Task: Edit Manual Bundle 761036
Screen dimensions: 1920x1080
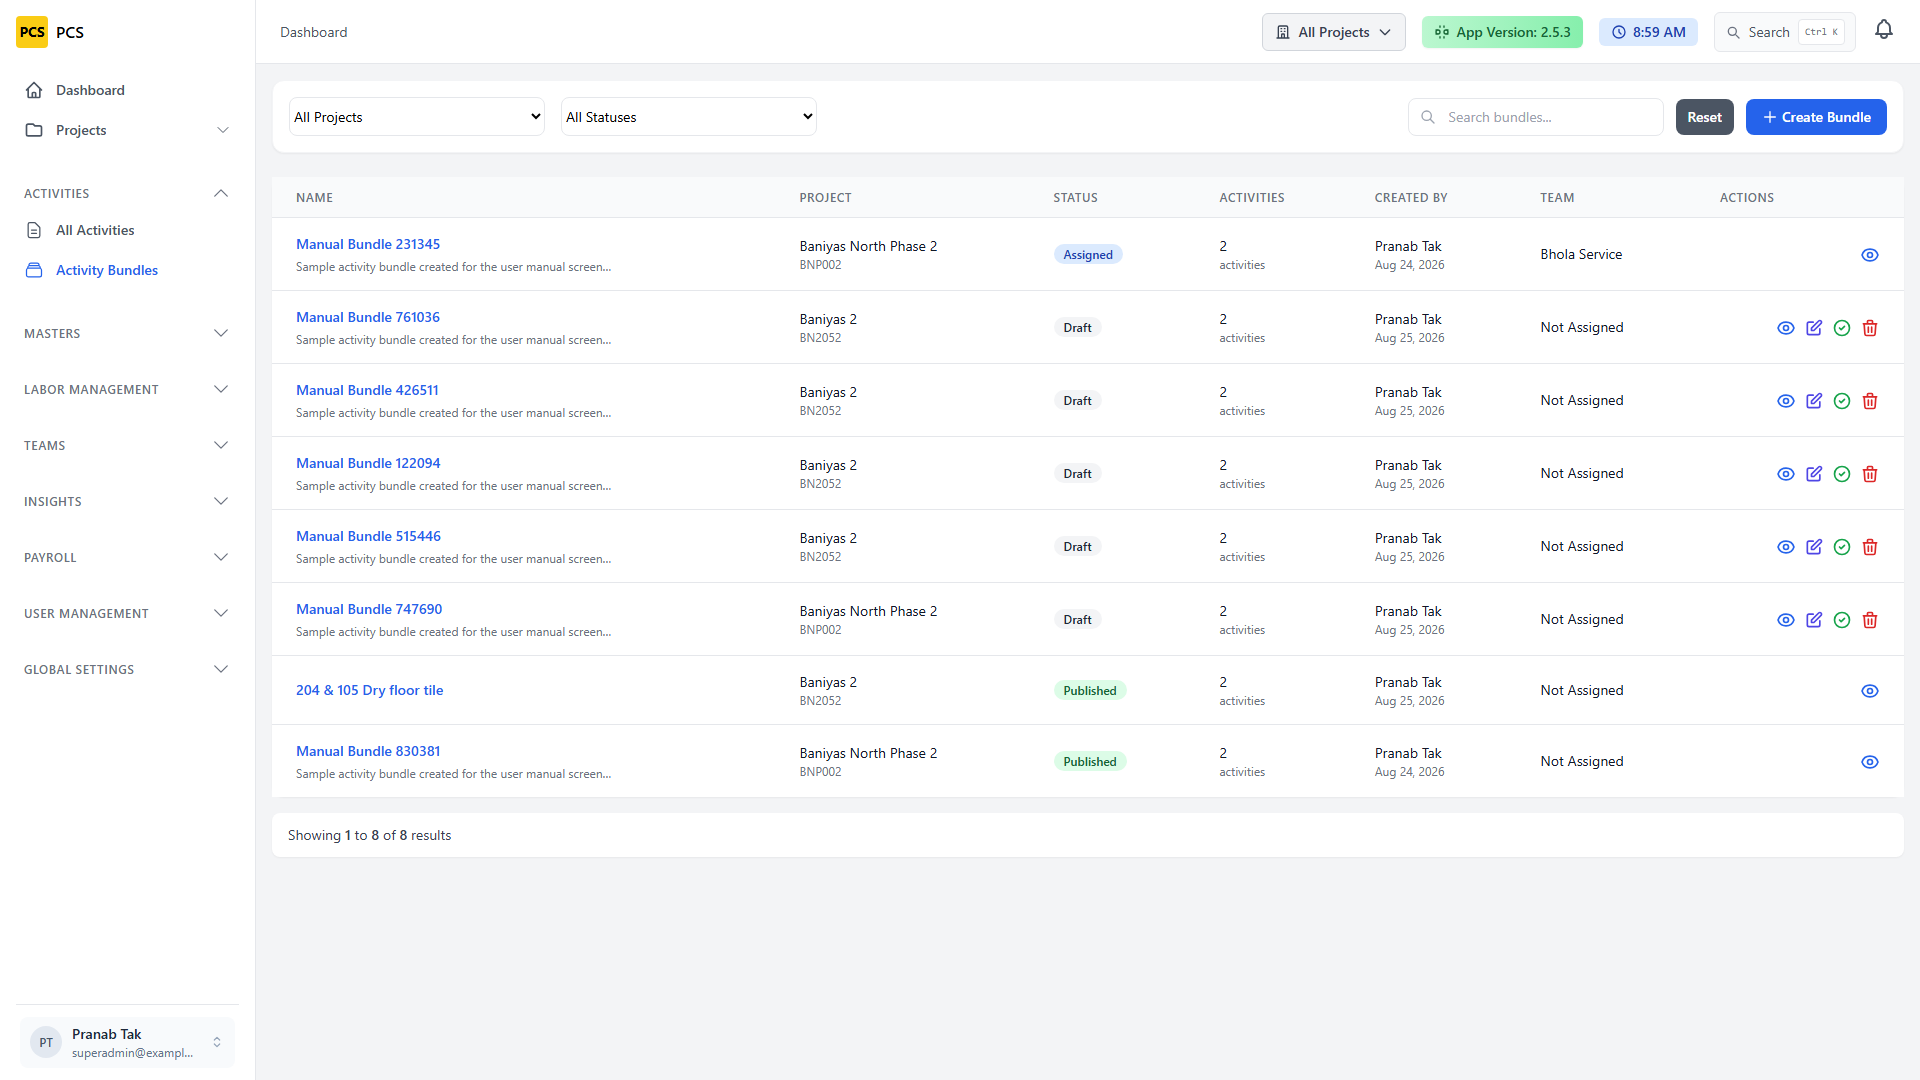Action: pos(1814,328)
